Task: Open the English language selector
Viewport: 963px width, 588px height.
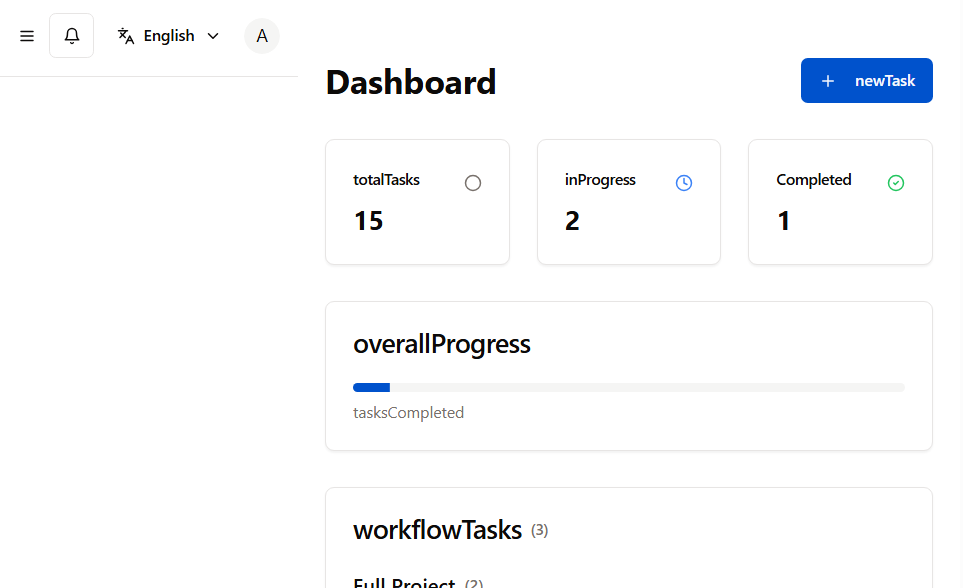Action: pos(169,36)
